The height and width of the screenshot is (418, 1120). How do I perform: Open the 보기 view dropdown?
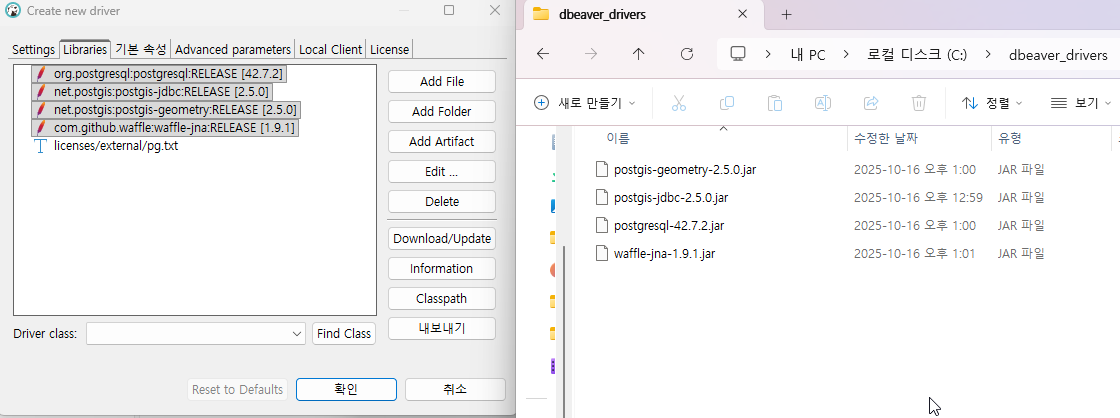(x=1081, y=103)
